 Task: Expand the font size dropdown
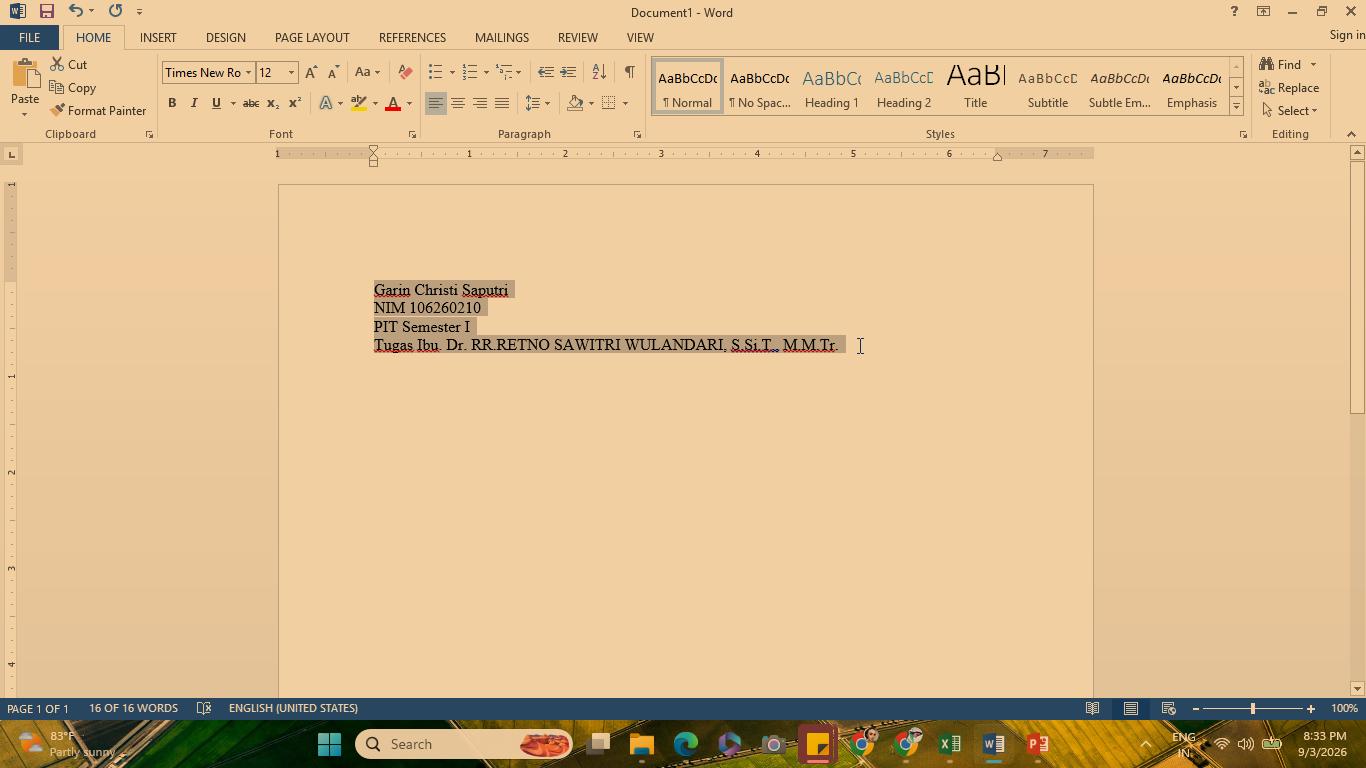tap(291, 72)
